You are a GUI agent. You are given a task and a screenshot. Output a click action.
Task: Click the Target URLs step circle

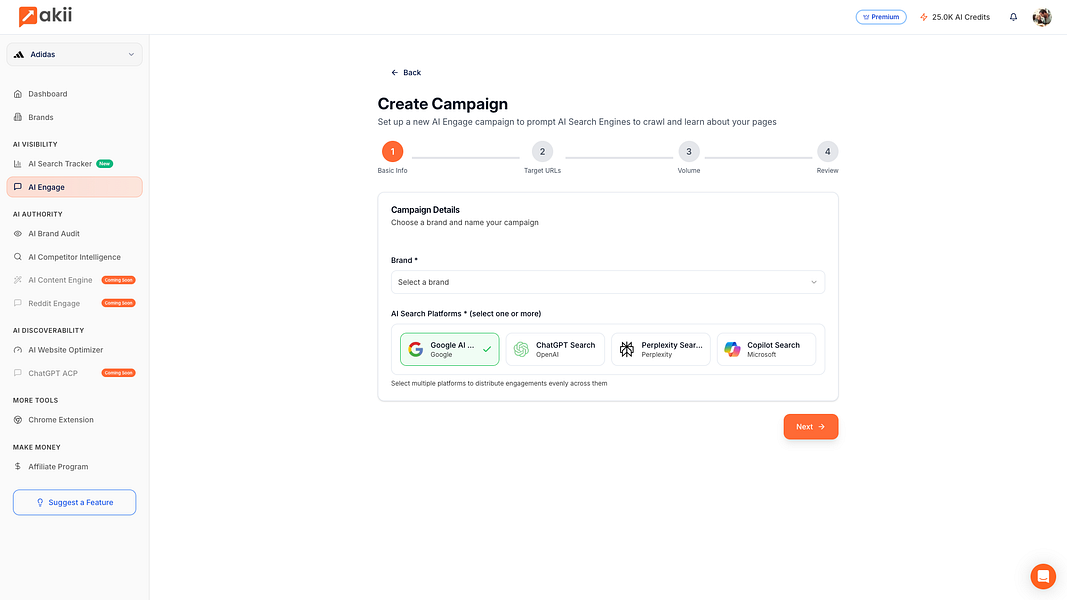(x=542, y=151)
